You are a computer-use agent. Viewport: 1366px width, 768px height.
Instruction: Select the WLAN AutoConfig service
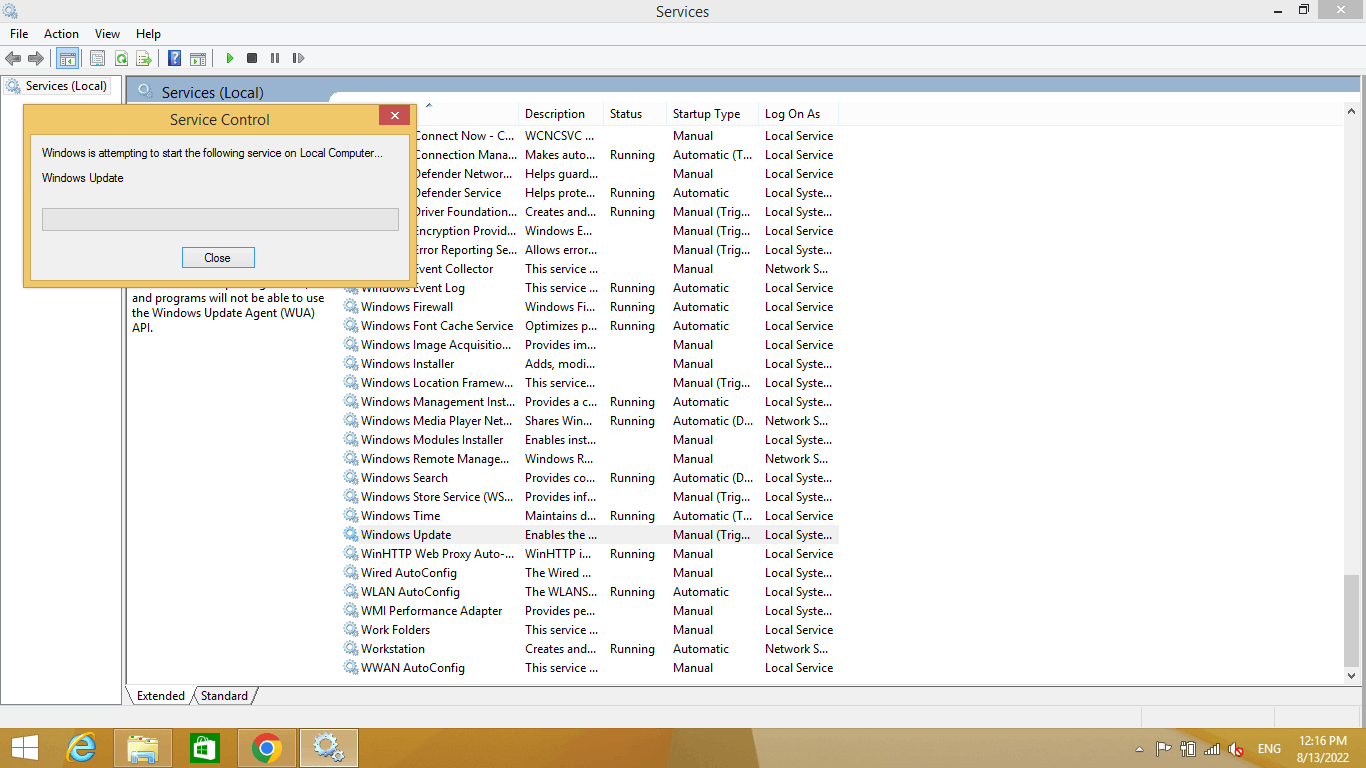[x=590, y=592]
